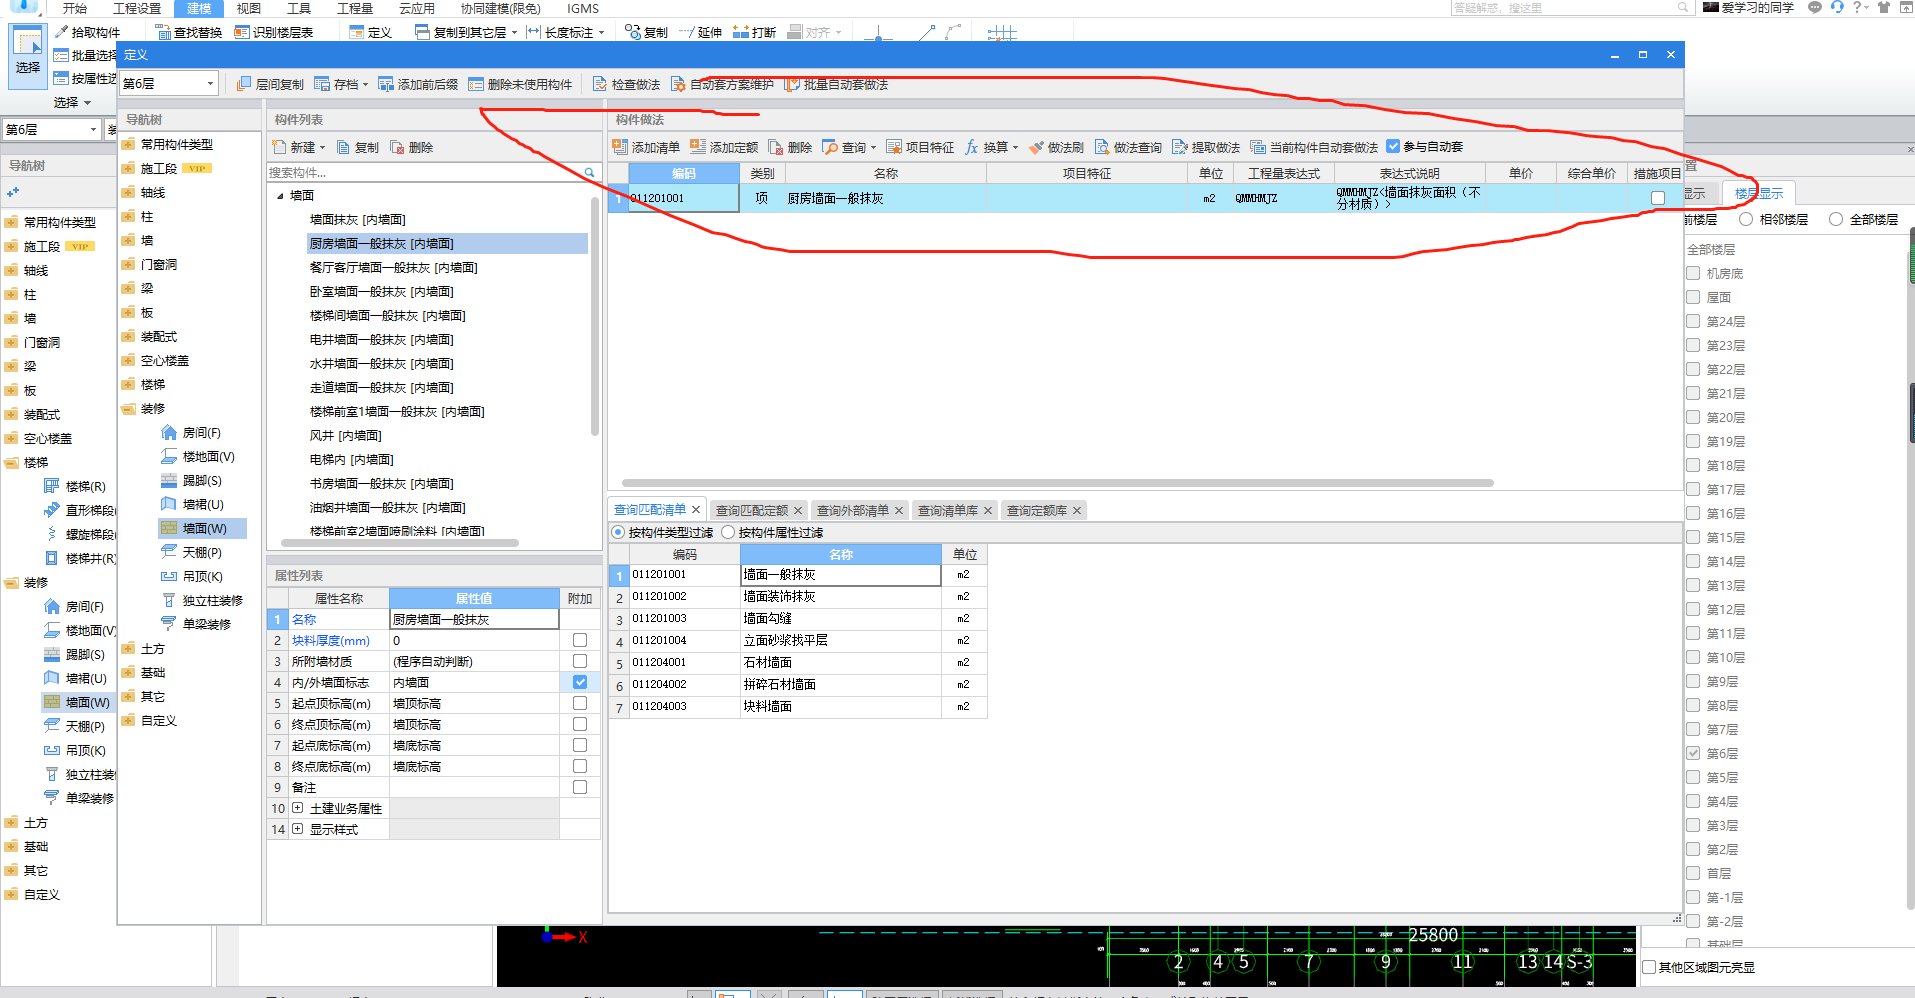Switch to 查询匹配清单 tab
The height and width of the screenshot is (998, 1915).
650,510
